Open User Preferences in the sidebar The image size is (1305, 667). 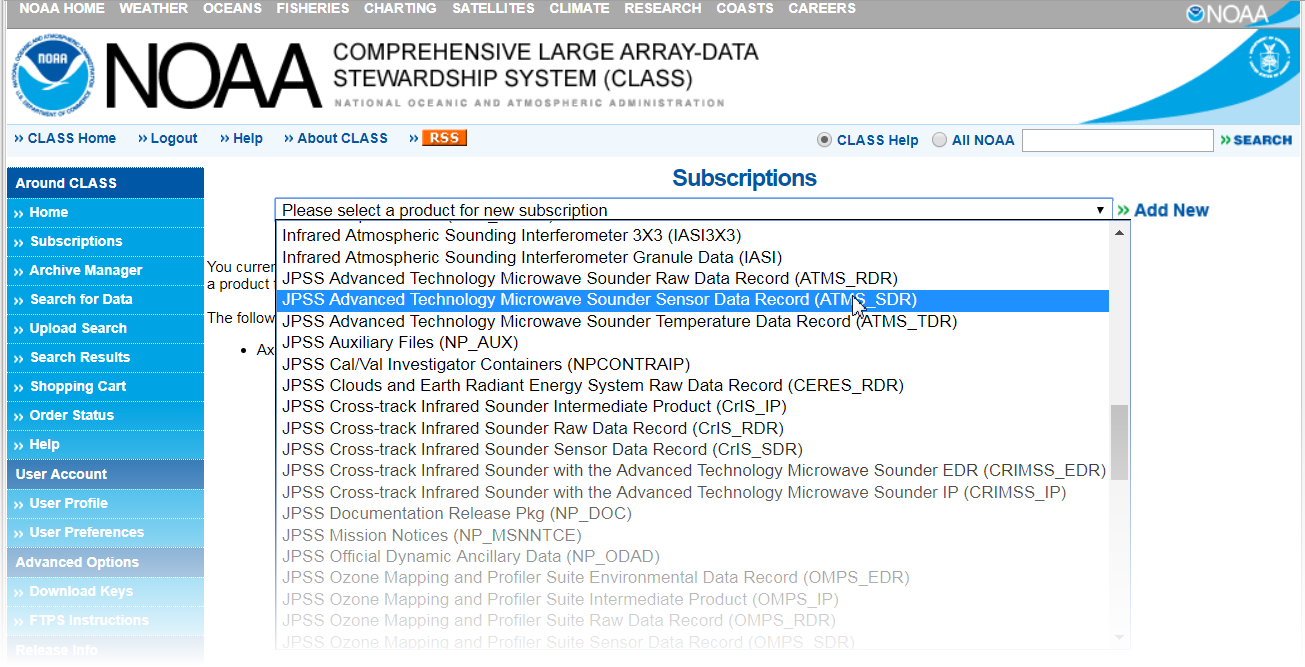tap(105, 532)
